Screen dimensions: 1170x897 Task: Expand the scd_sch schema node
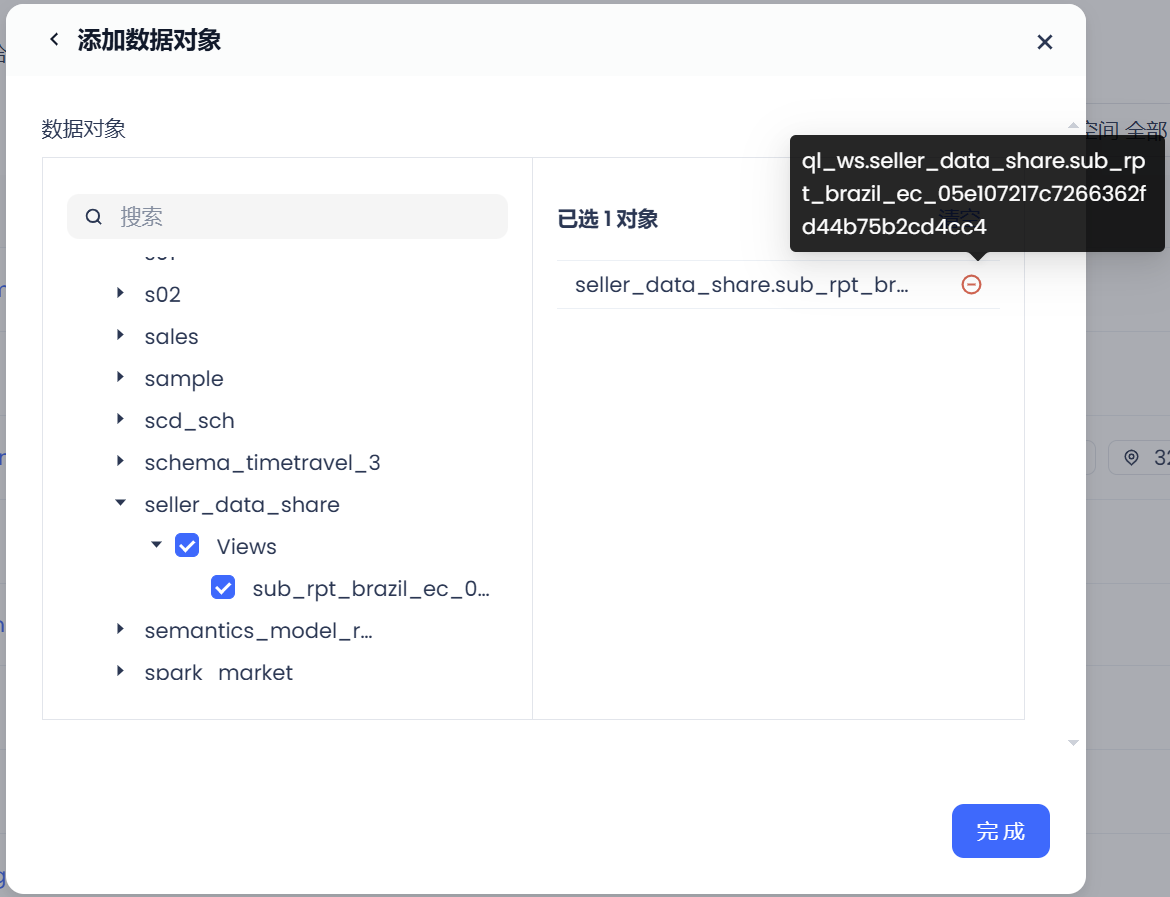coord(121,420)
